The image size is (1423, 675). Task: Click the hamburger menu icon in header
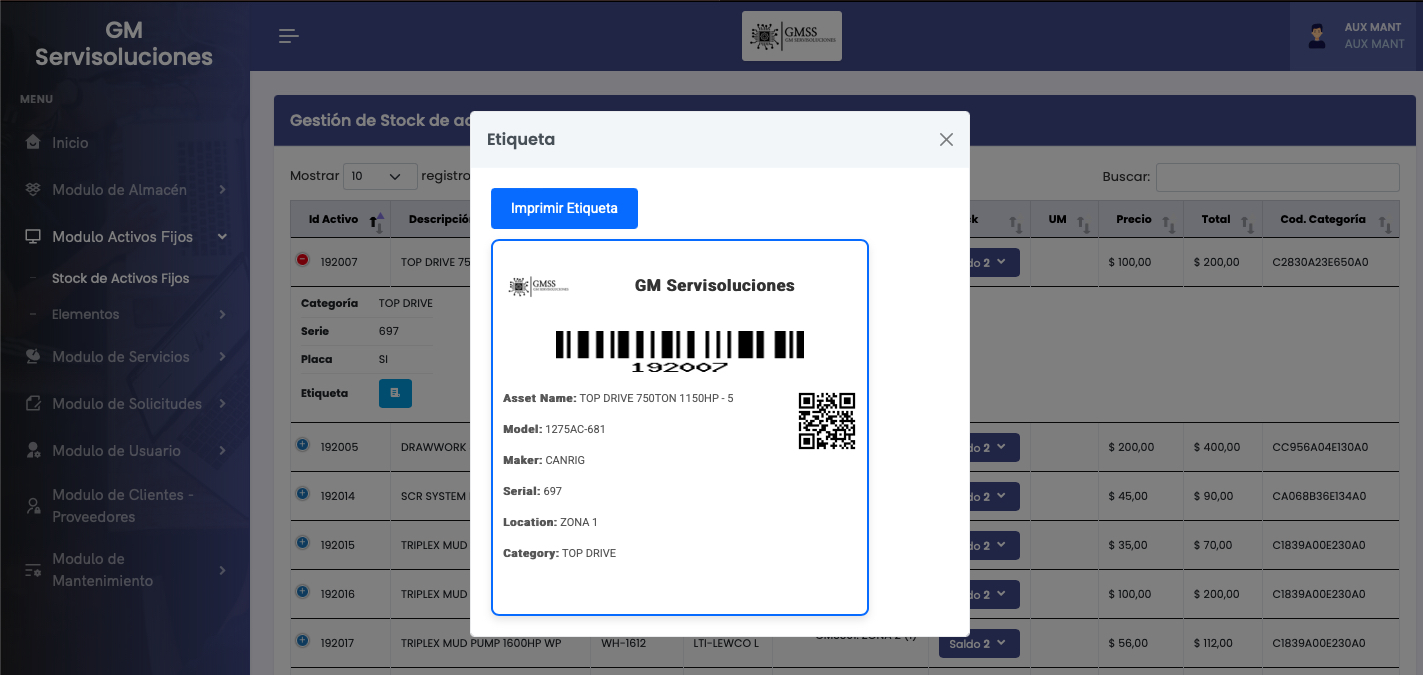(x=288, y=37)
